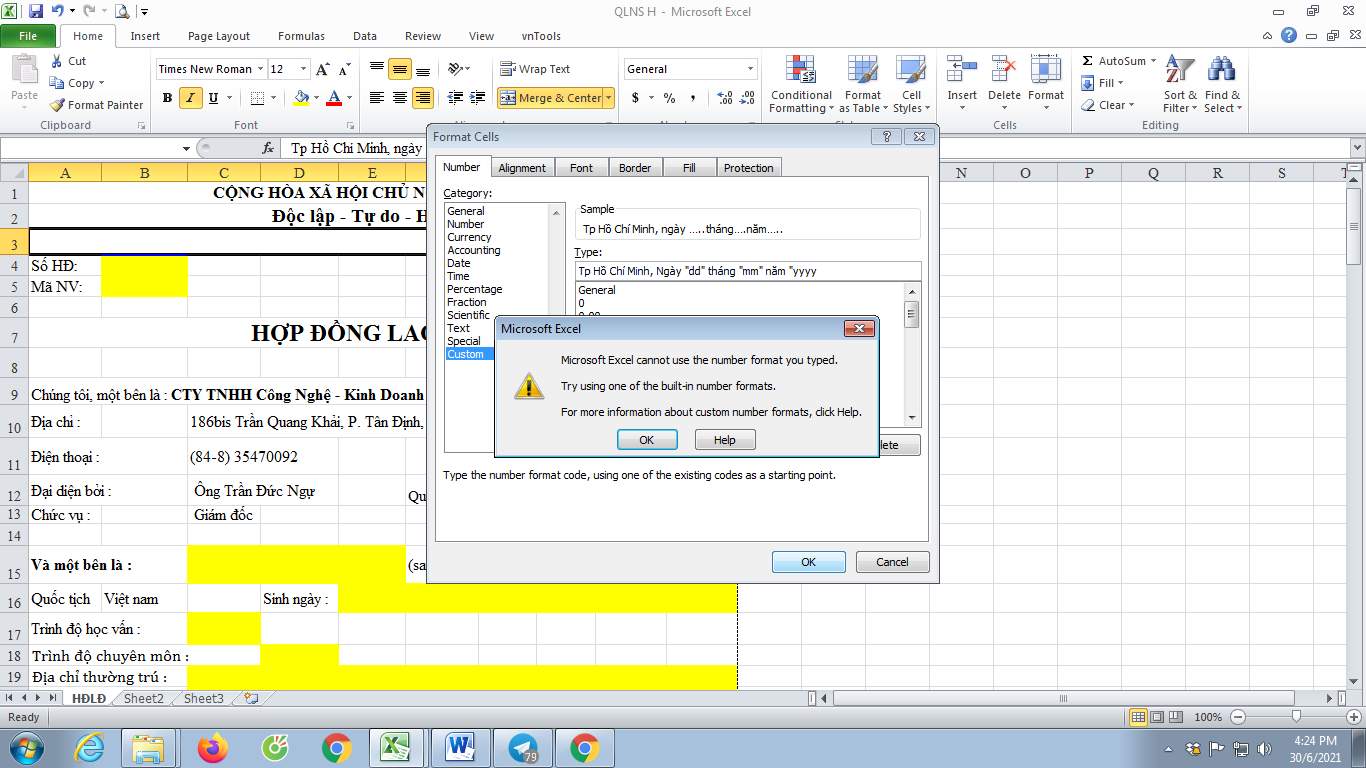Click the Format as Table icon
The image size is (1366, 768).
point(862,71)
